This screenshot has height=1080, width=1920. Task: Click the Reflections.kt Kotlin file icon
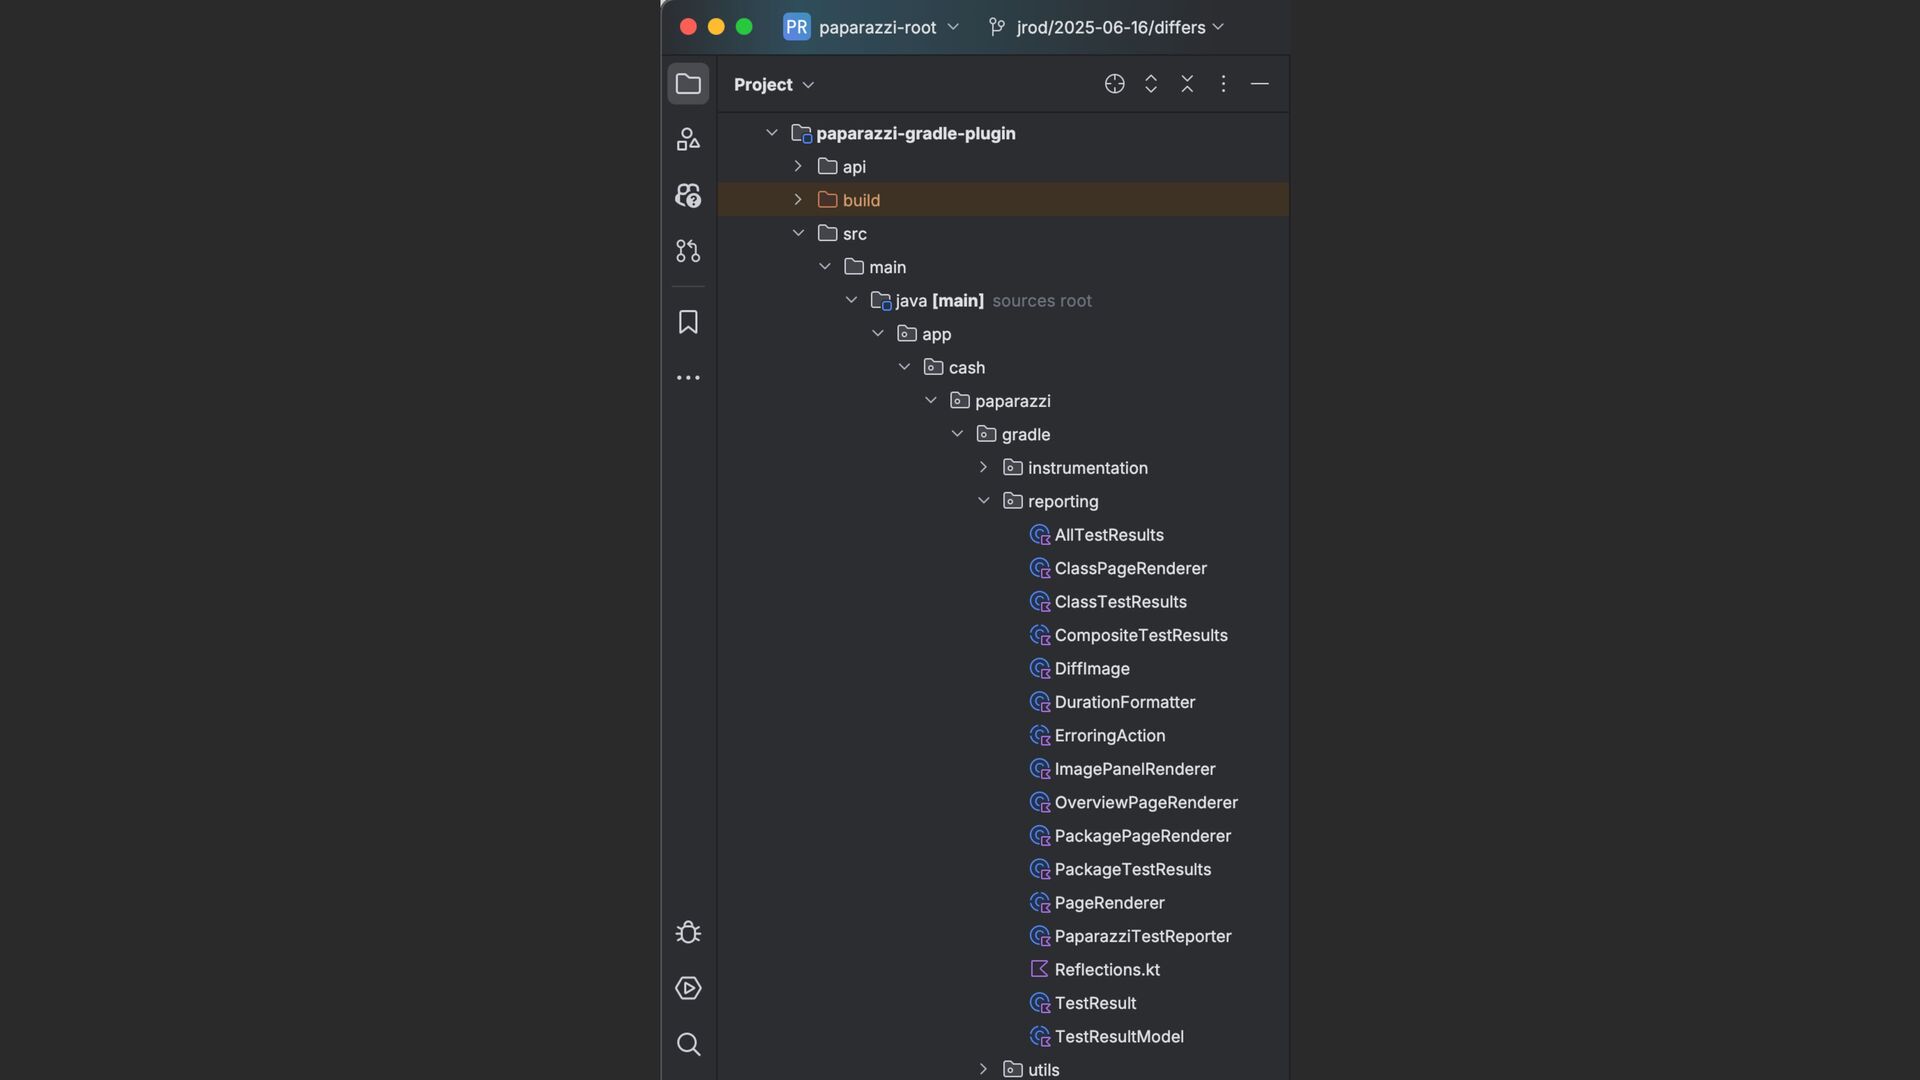[x=1040, y=970]
